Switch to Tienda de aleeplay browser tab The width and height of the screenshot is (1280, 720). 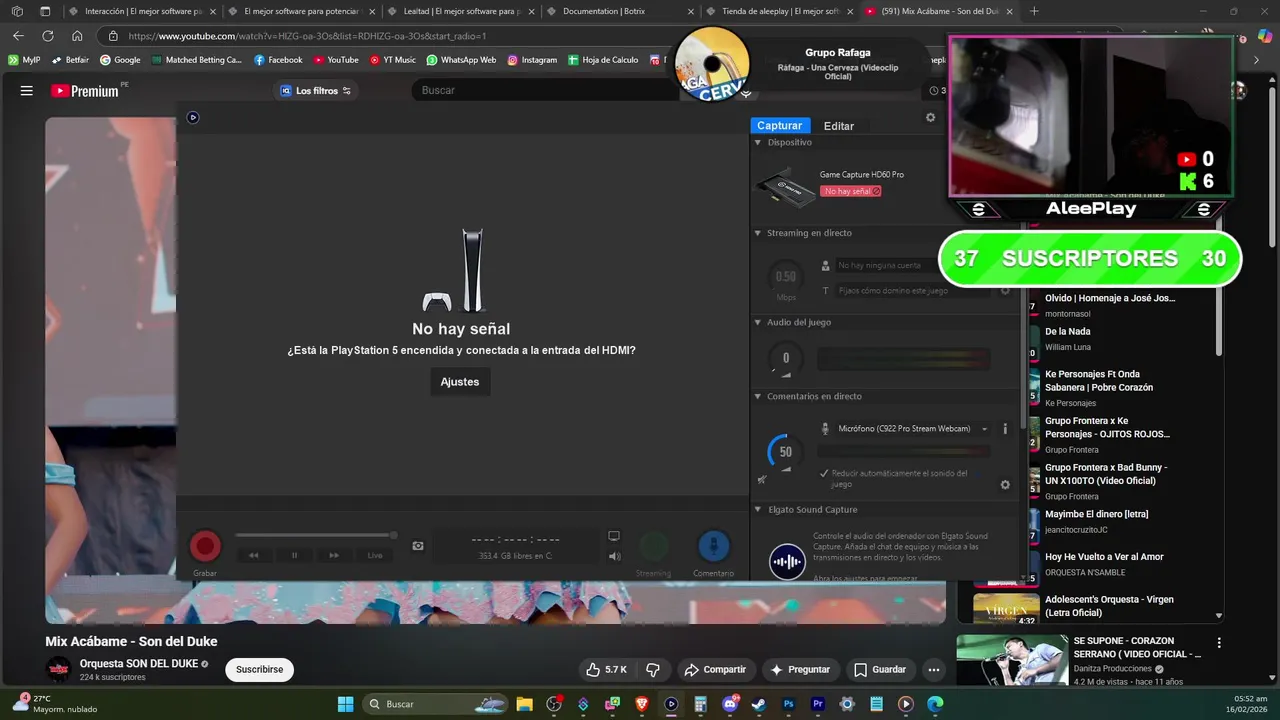[780, 11]
